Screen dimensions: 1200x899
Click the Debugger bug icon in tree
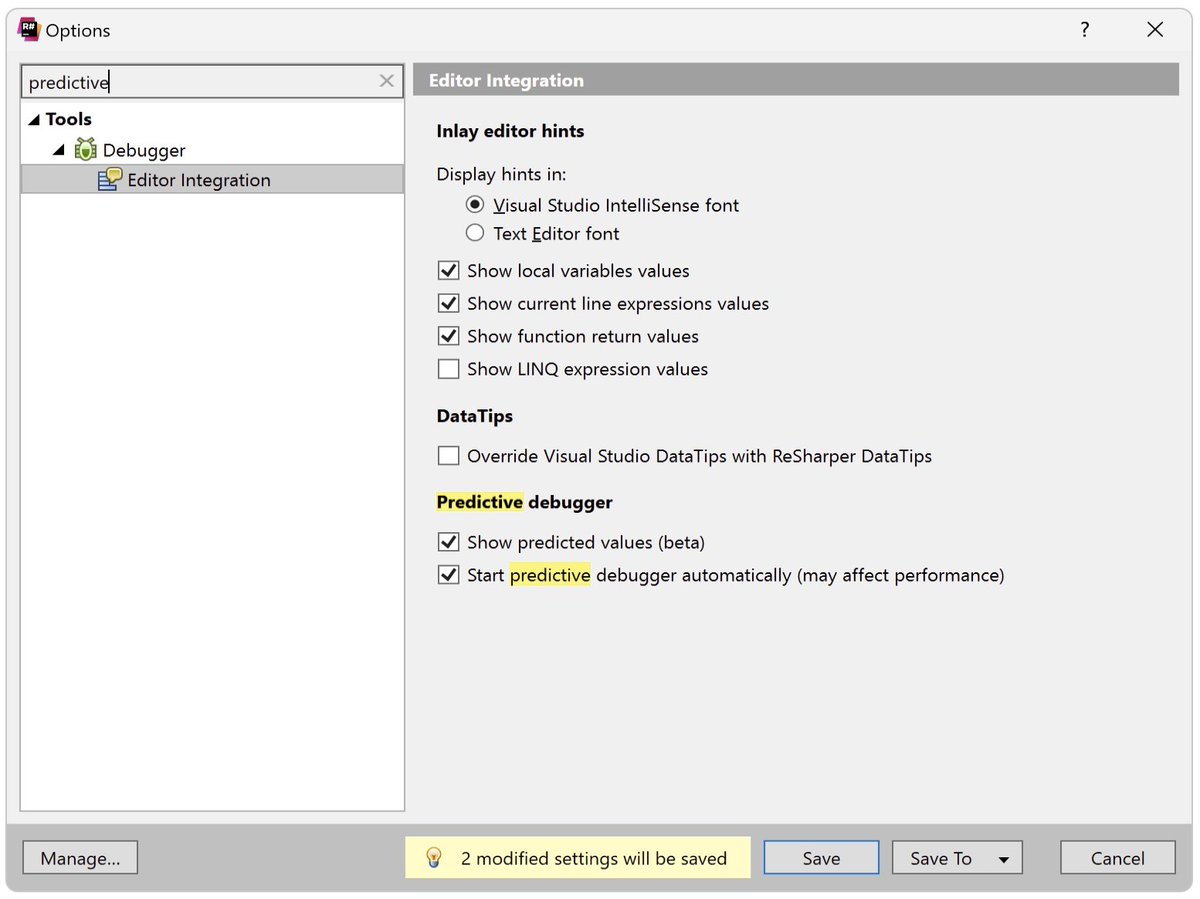click(85, 150)
